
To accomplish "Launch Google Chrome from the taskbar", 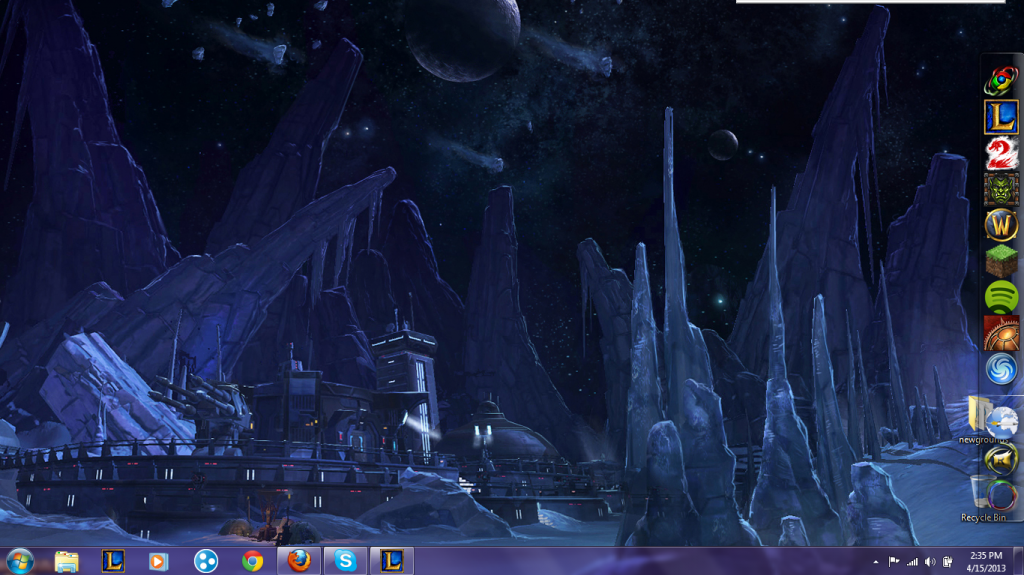I will pos(253,561).
